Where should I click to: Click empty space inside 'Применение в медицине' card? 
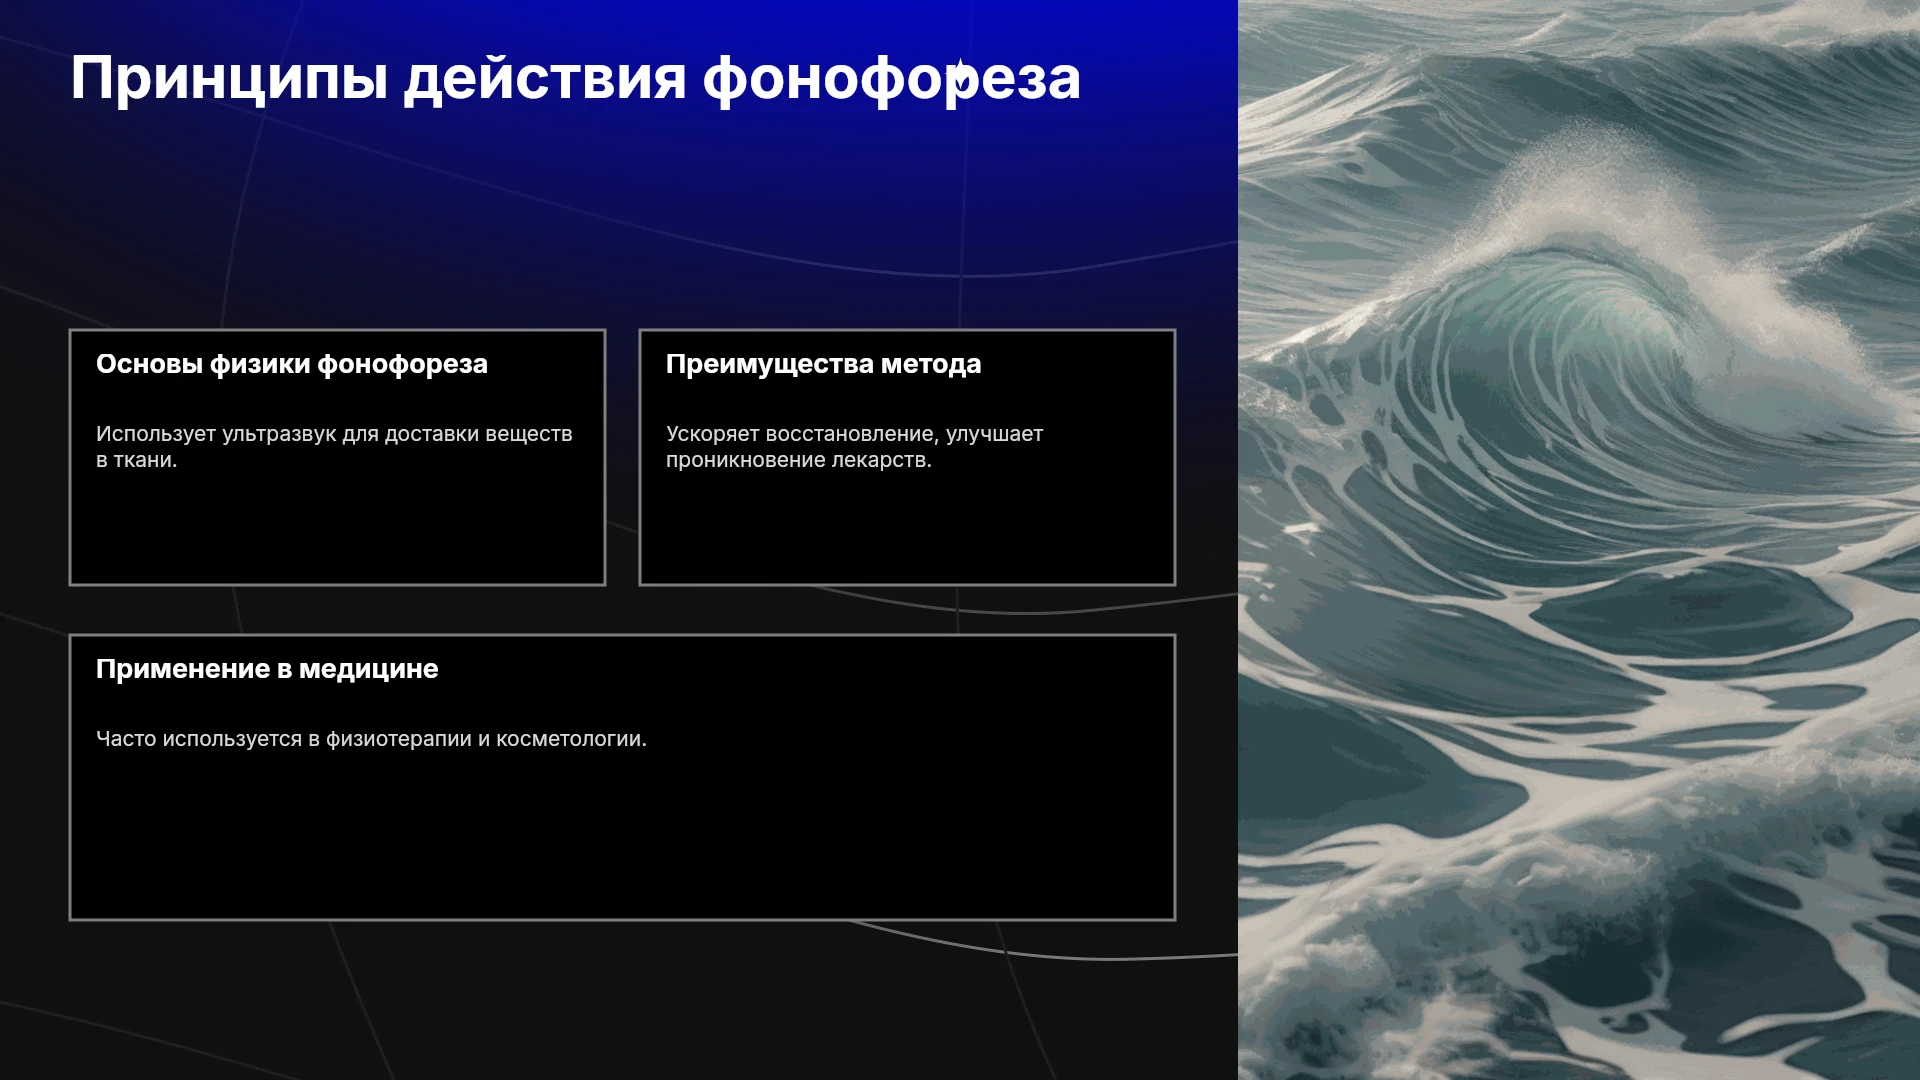click(622, 840)
